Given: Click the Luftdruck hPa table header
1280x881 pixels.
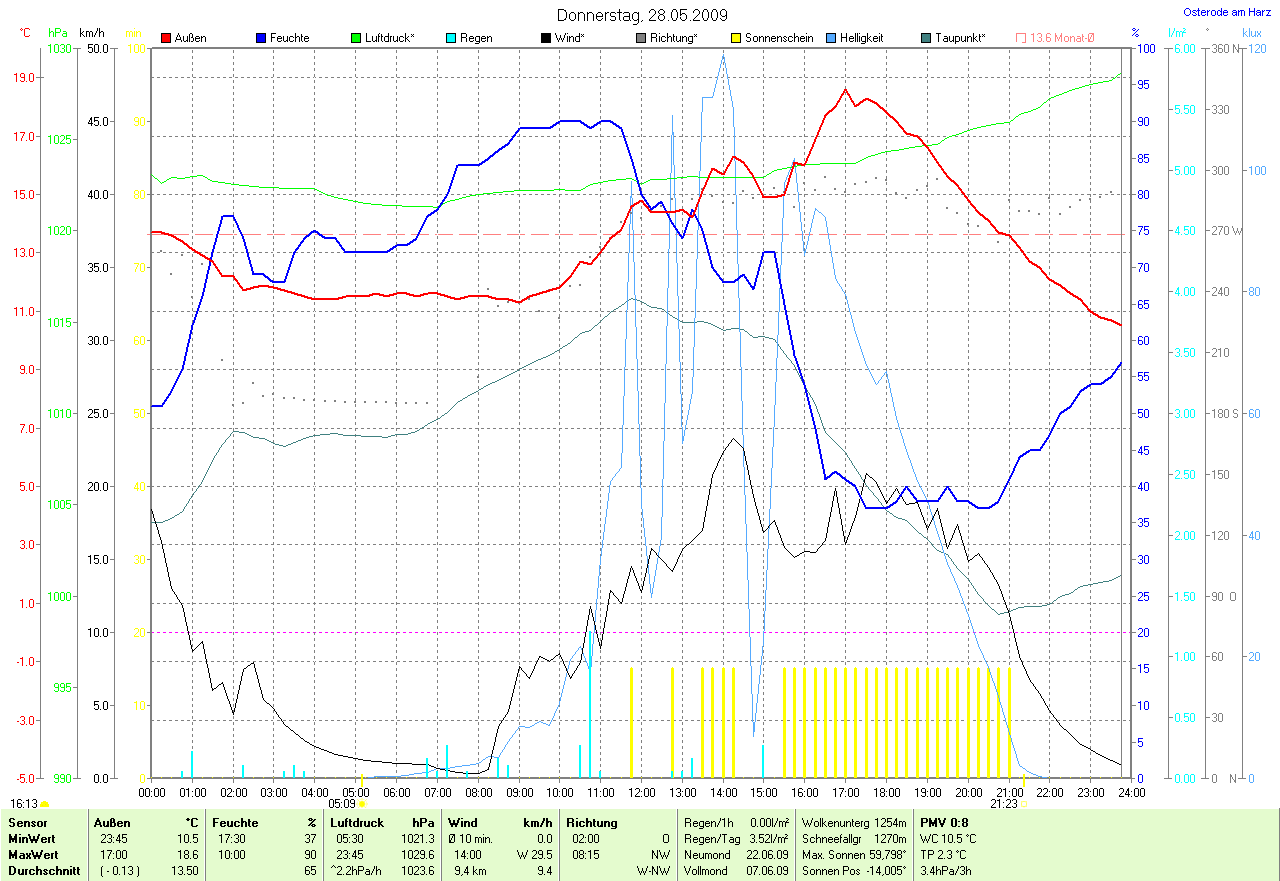Looking at the screenshot, I should click(382, 822).
